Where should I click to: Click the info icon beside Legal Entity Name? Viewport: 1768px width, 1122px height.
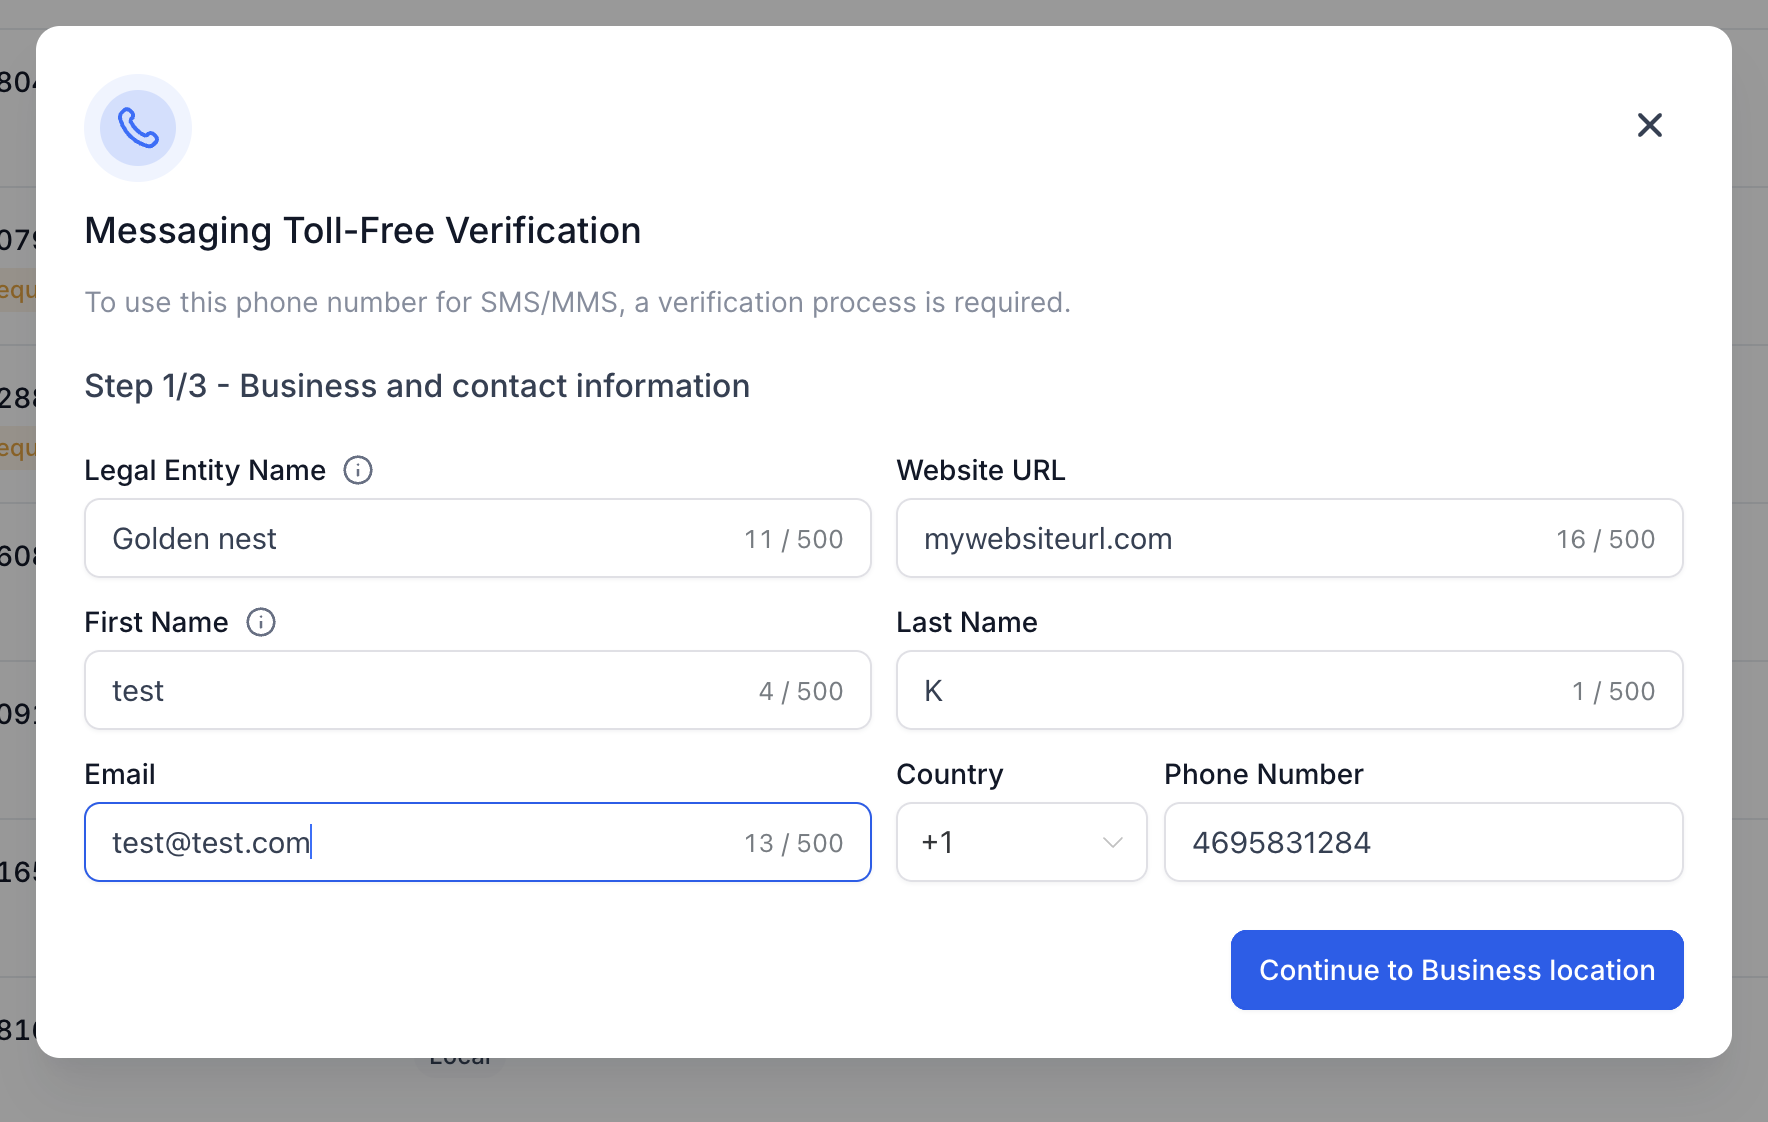pos(358,470)
